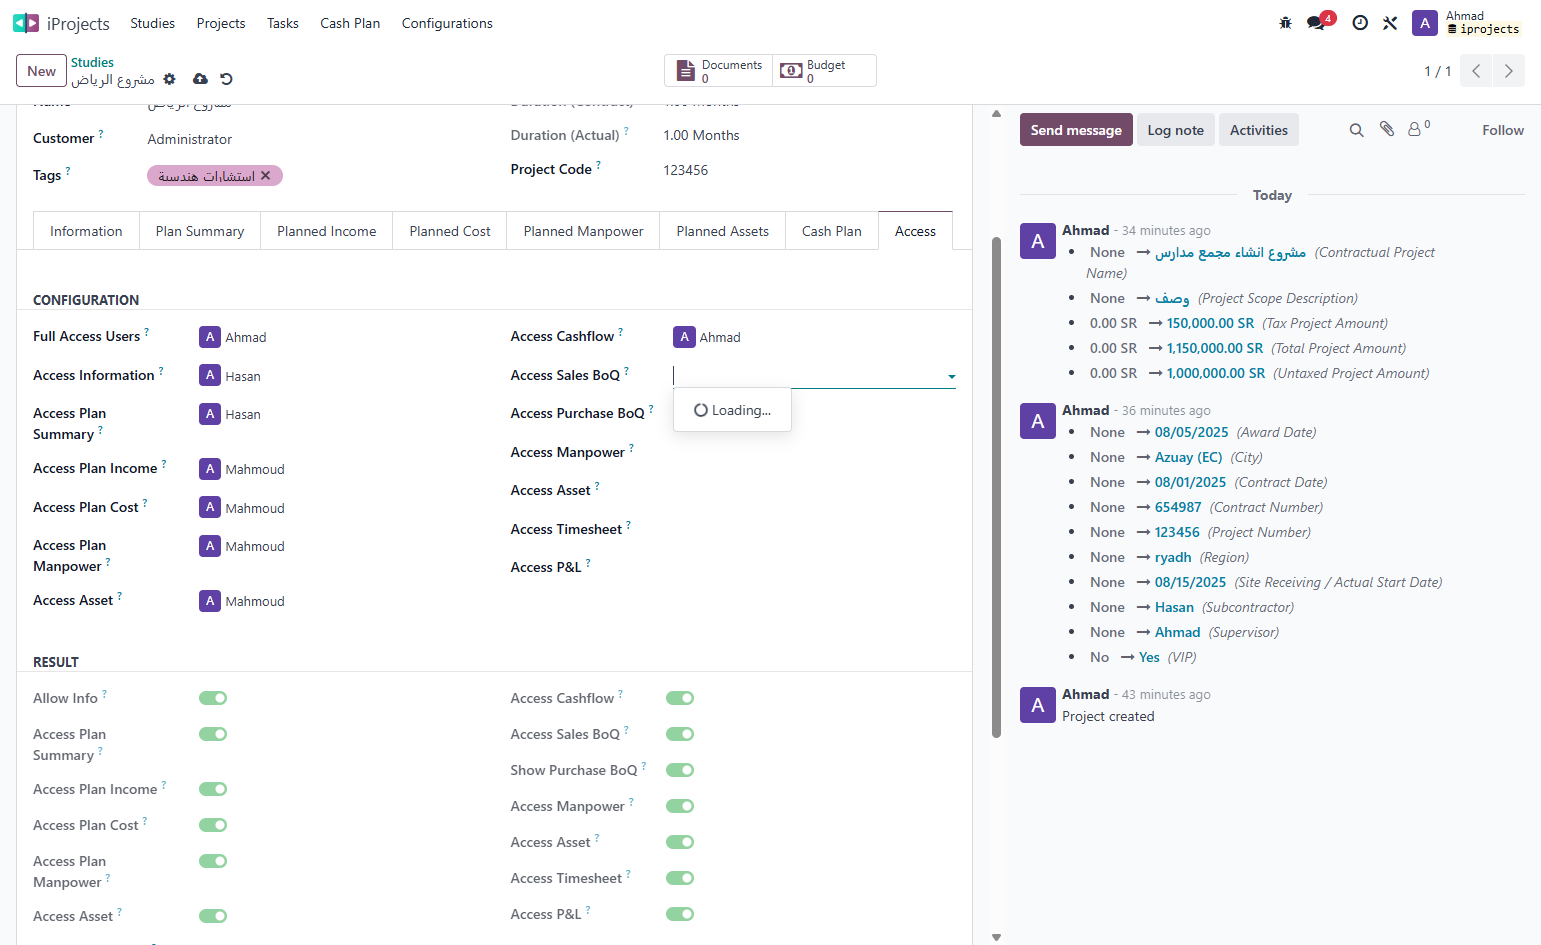The image size is (1541, 945).
Task: Toggle the Access P&L result switch
Action: pyautogui.click(x=680, y=914)
